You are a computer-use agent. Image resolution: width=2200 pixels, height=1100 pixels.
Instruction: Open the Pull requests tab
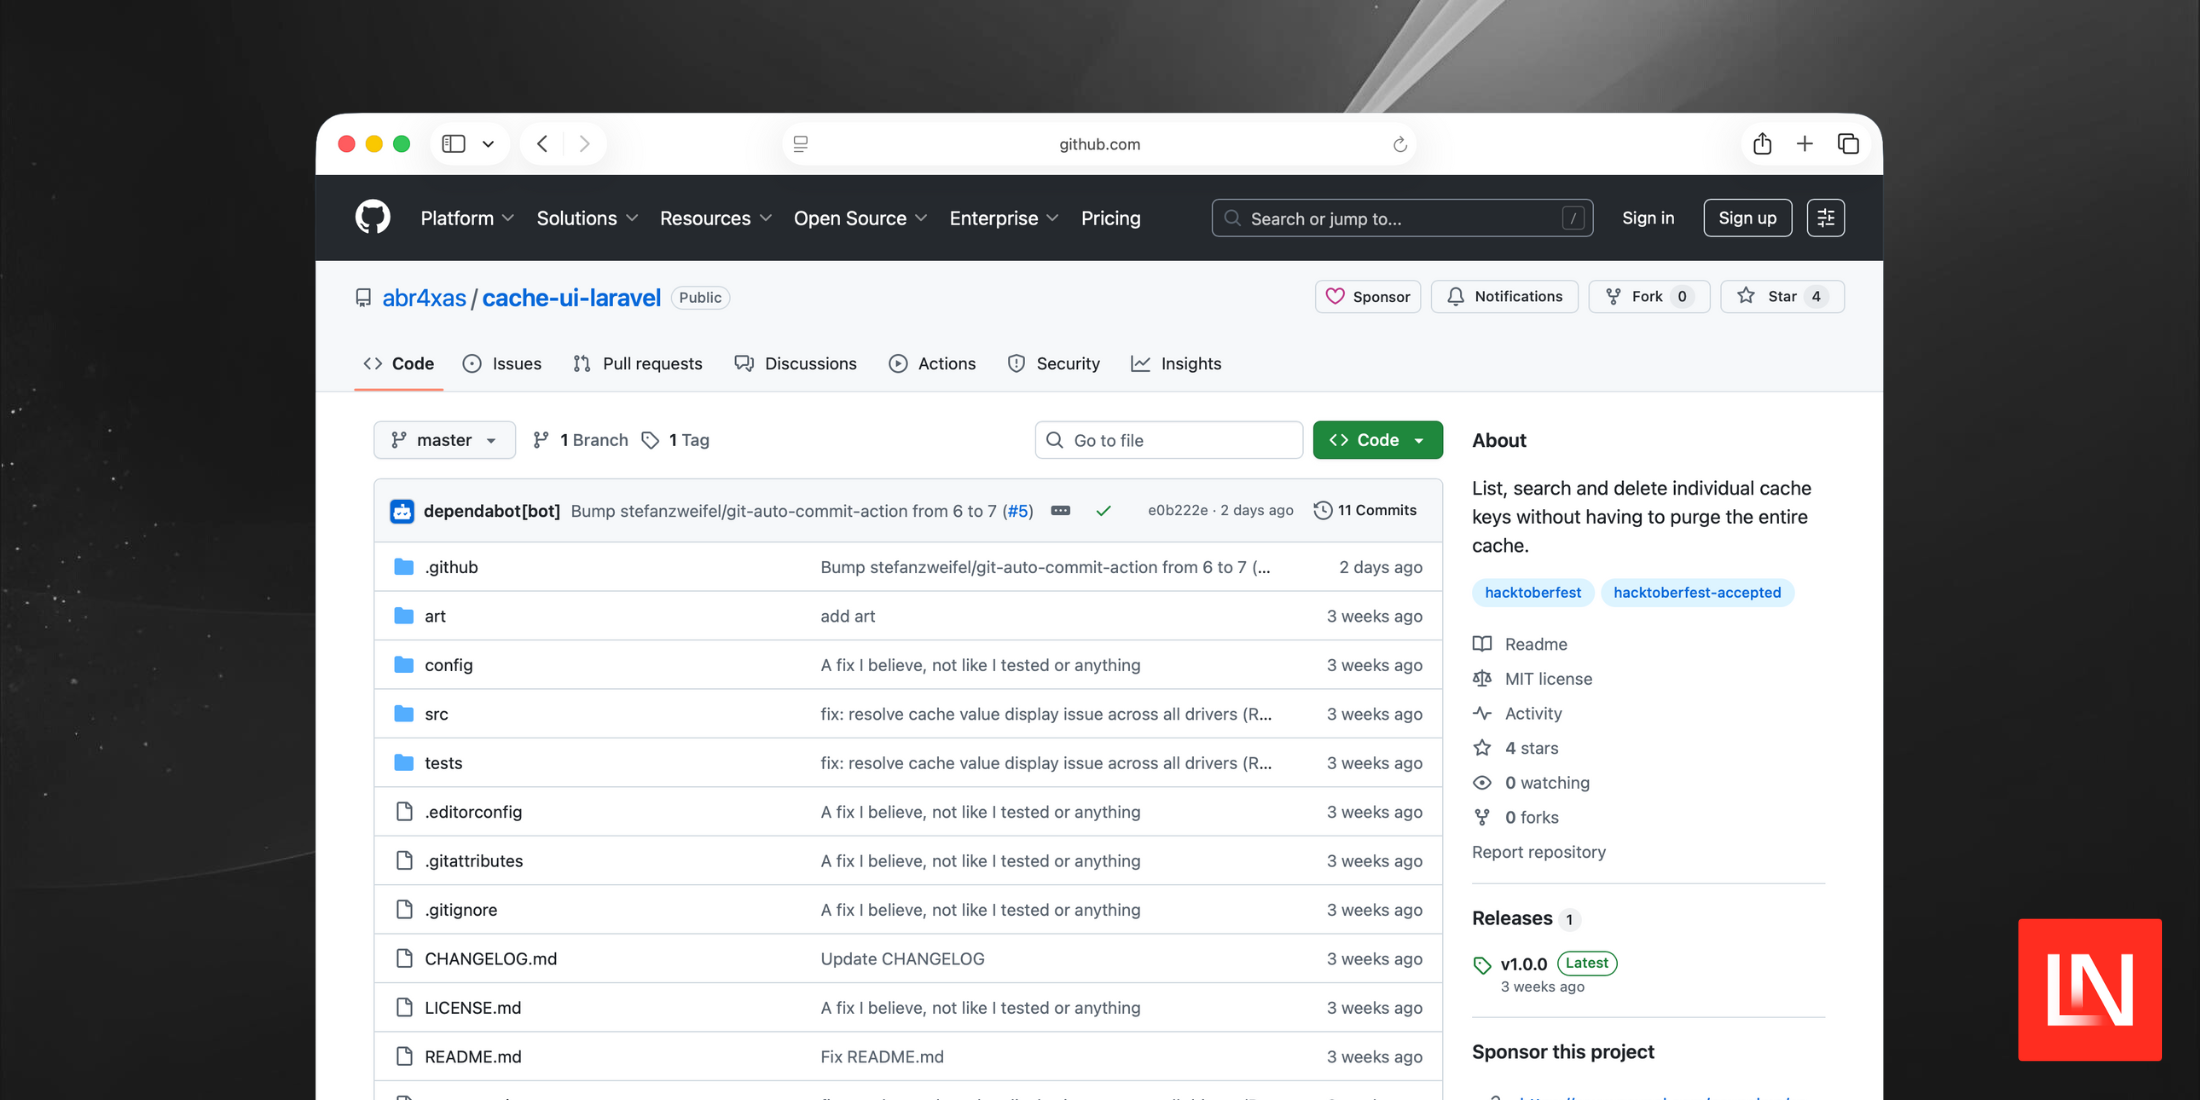pyautogui.click(x=637, y=364)
